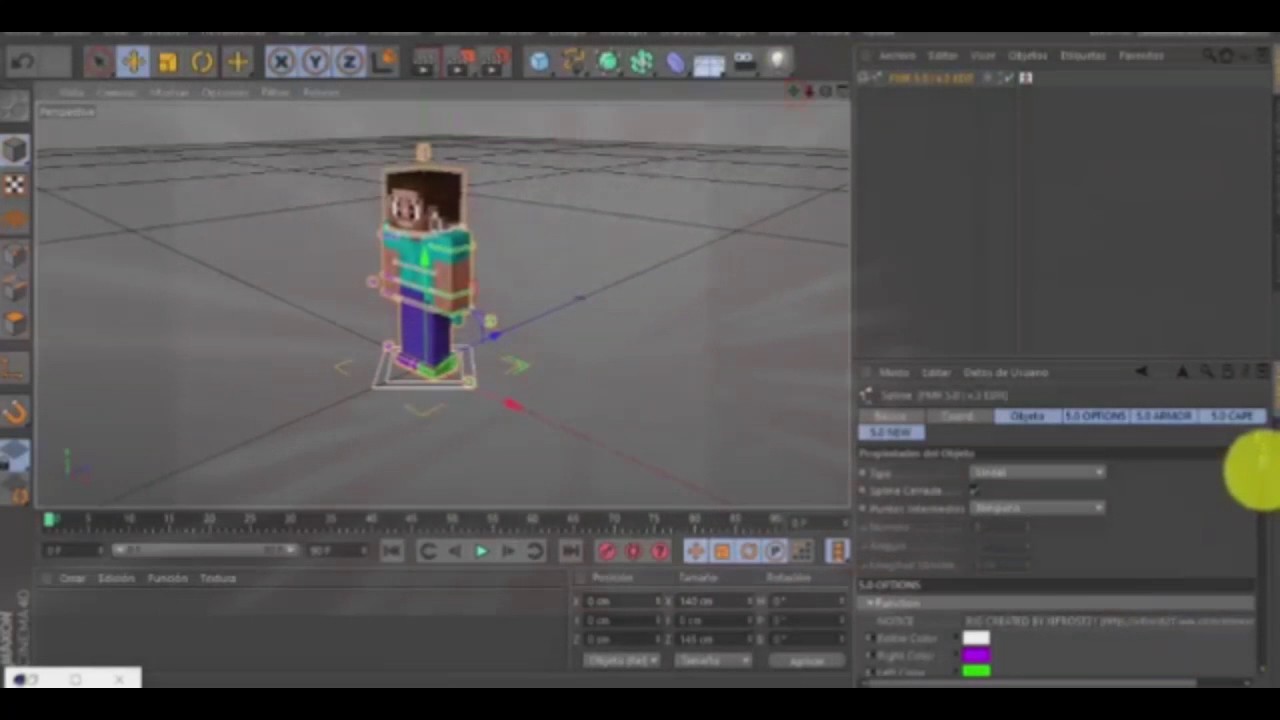Viewport: 1280px width, 720px height.
Task: Click the Perspectiva viewport label
Action: pyautogui.click(x=67, y=112)
